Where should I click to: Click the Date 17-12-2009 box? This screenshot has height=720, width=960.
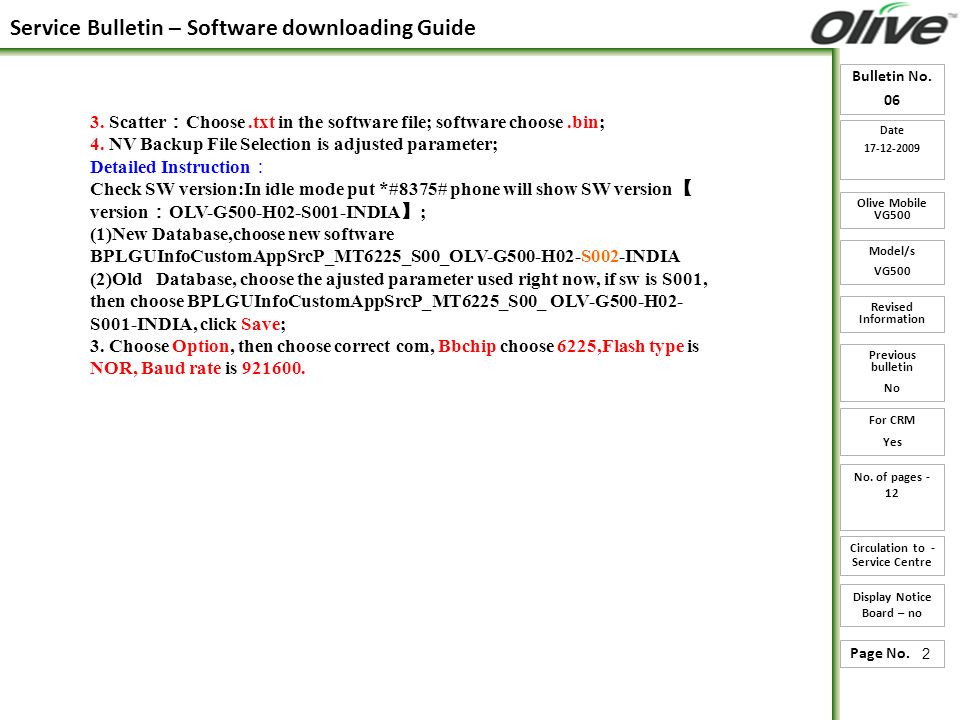coord(892,150)
